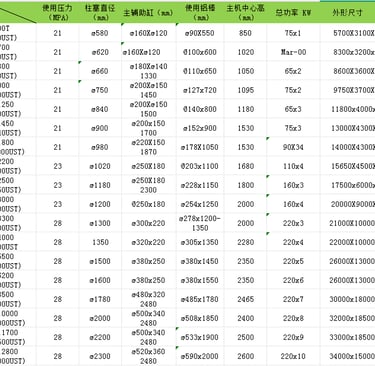The width and height of the screenshot is (375, 366).
Task: Click the ø2300 plunger diameter cell
Action: [x=100, y=356]
